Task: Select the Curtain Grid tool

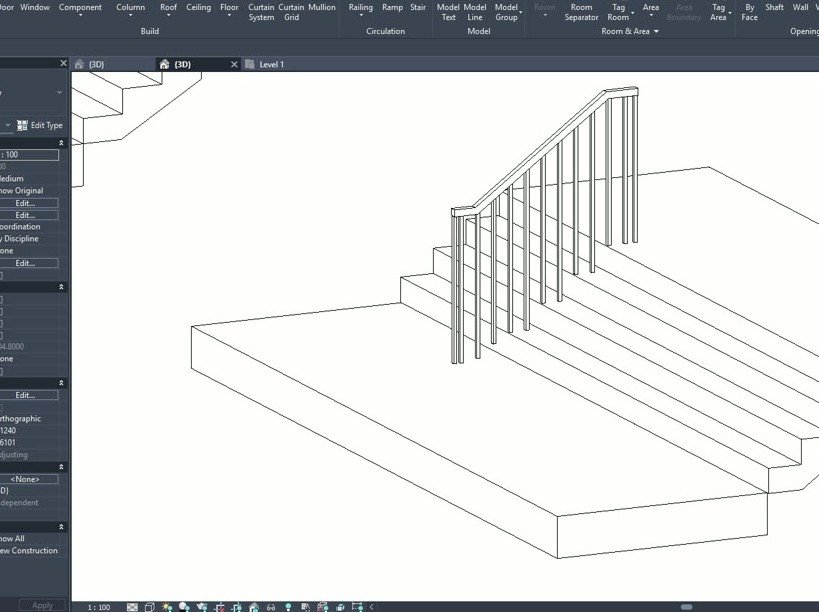Action: click(x=291, y=12)
